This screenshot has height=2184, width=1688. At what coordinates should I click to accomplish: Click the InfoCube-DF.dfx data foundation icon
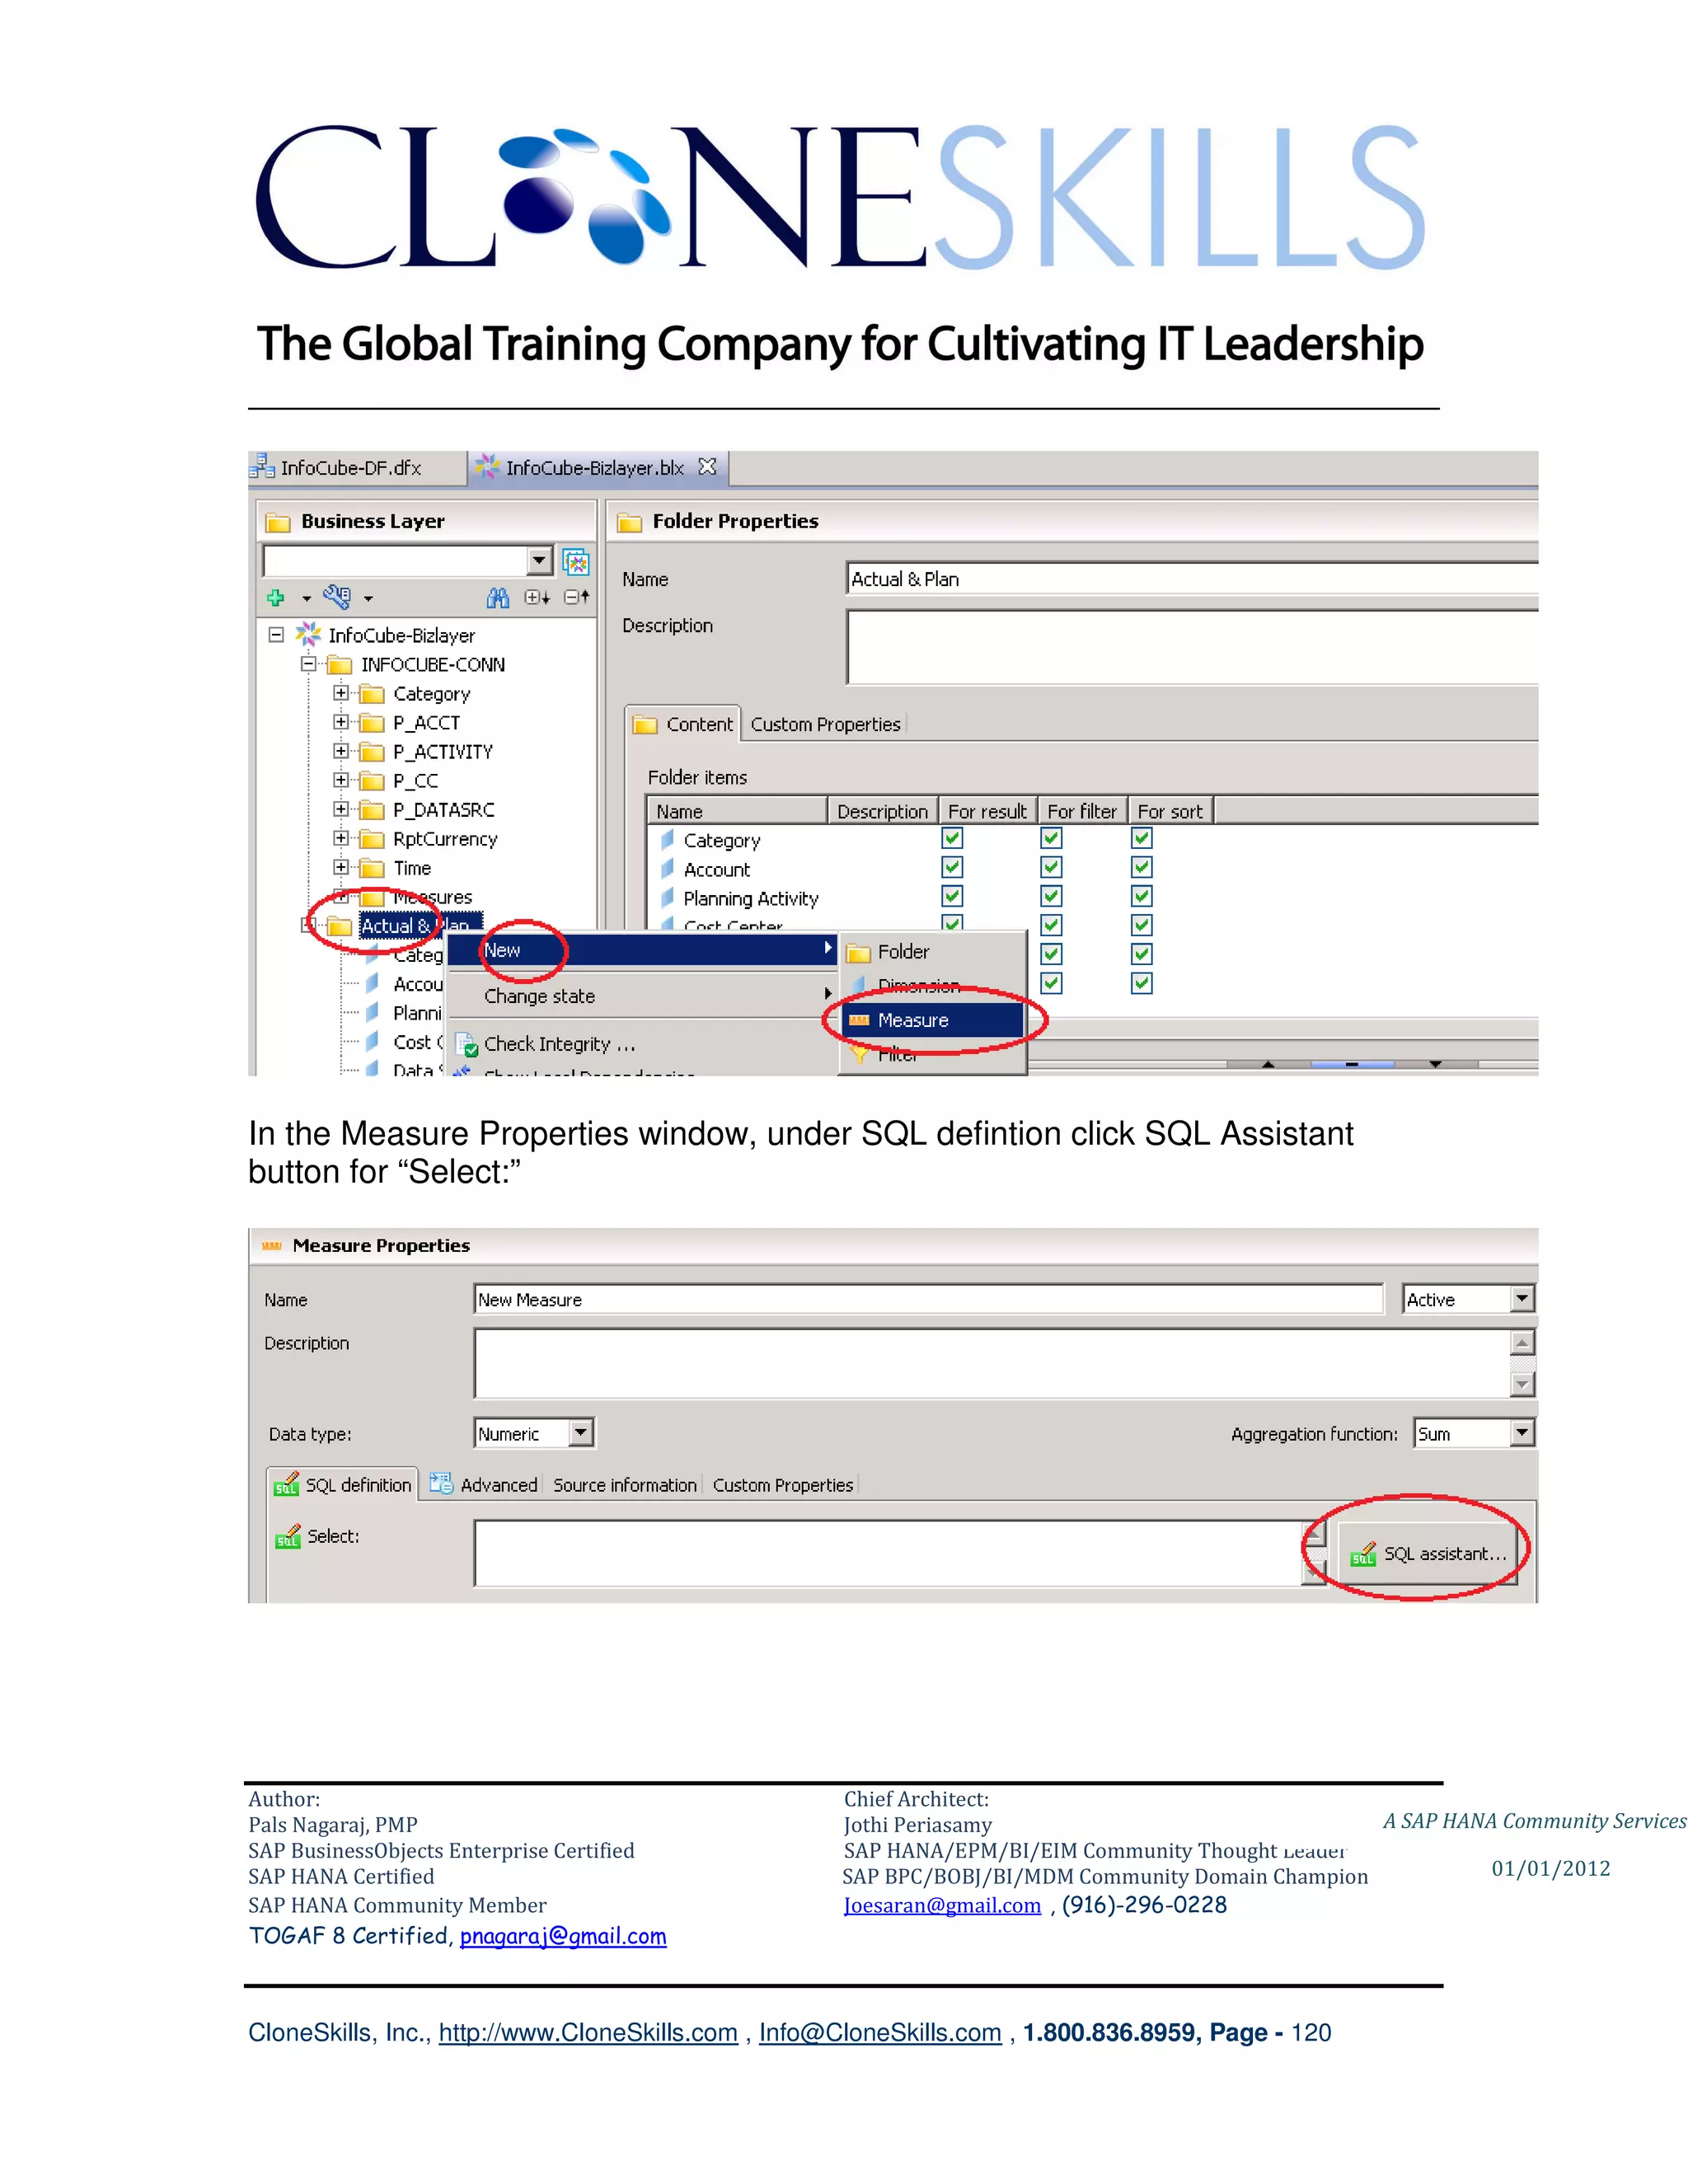(262, 466)
